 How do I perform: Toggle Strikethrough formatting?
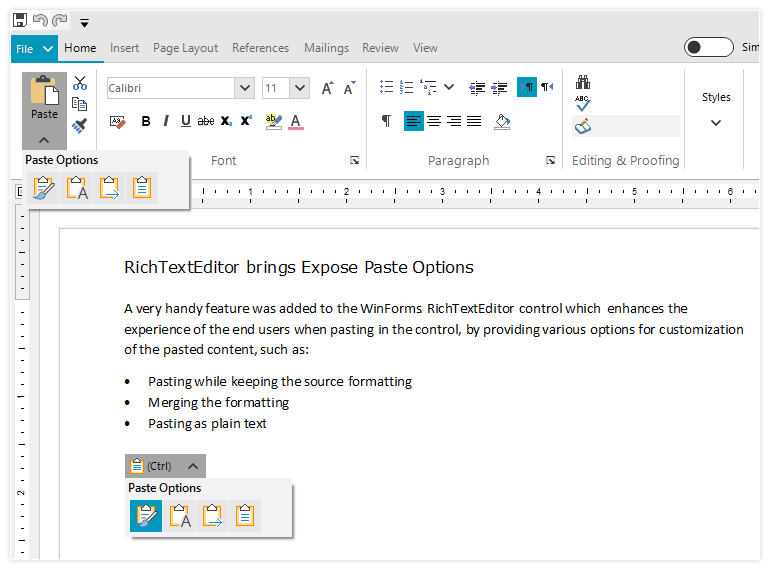[x=206, y=121]
